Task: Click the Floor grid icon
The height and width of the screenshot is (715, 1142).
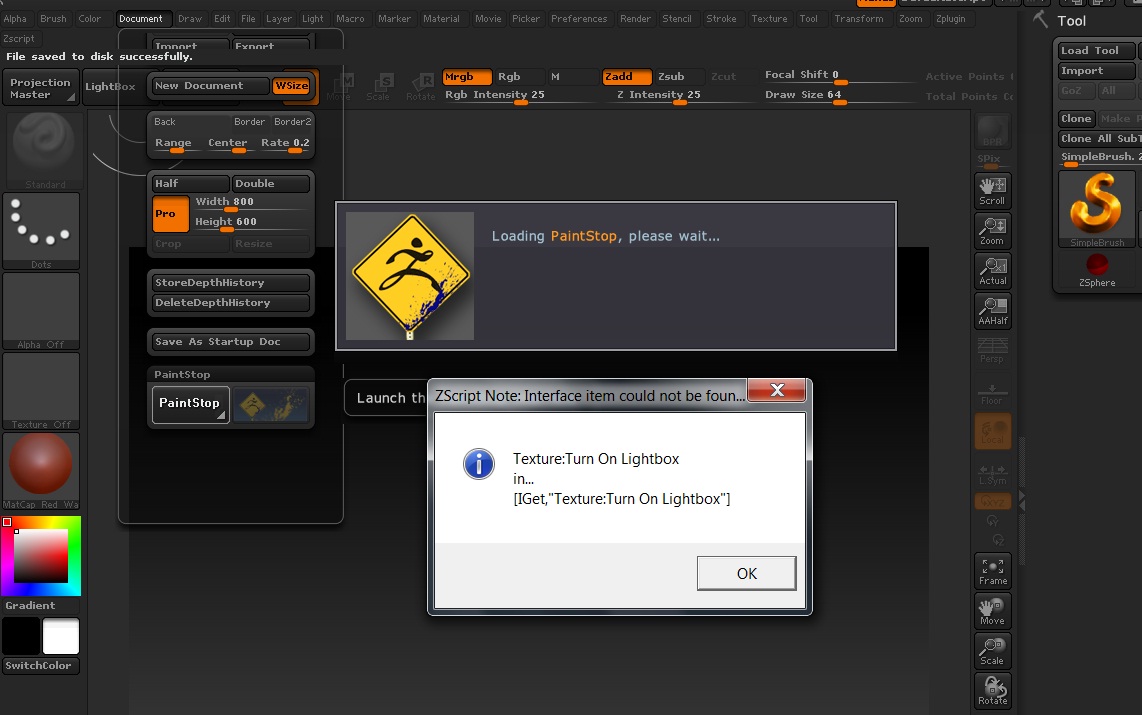Action: click(992, 393)
